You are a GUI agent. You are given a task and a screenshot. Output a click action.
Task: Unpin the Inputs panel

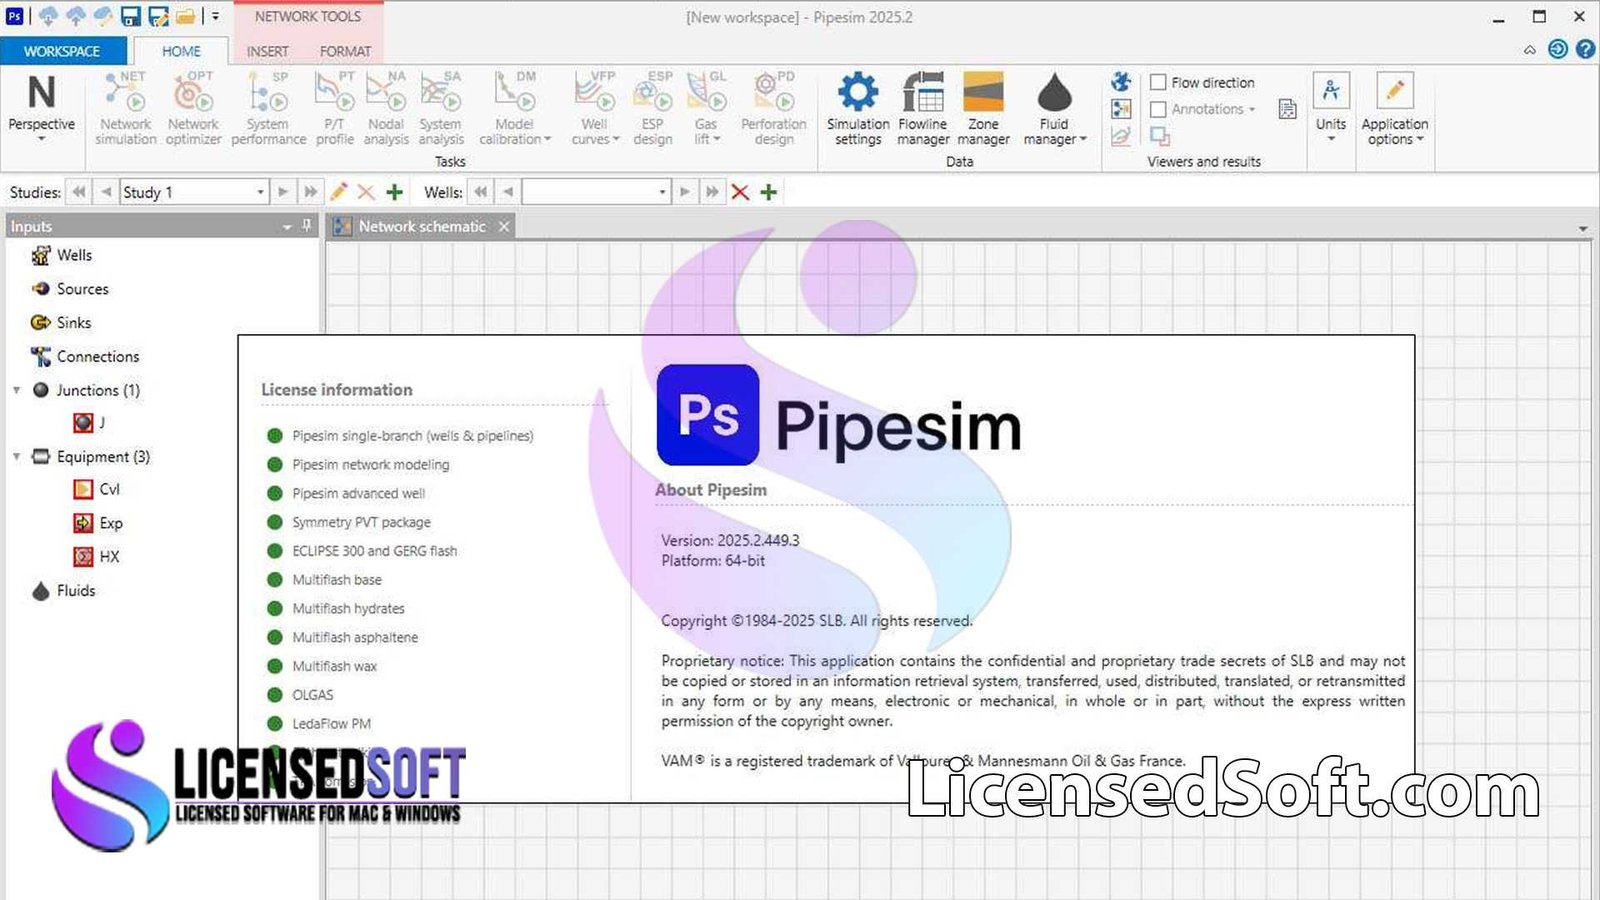[308, 226]
